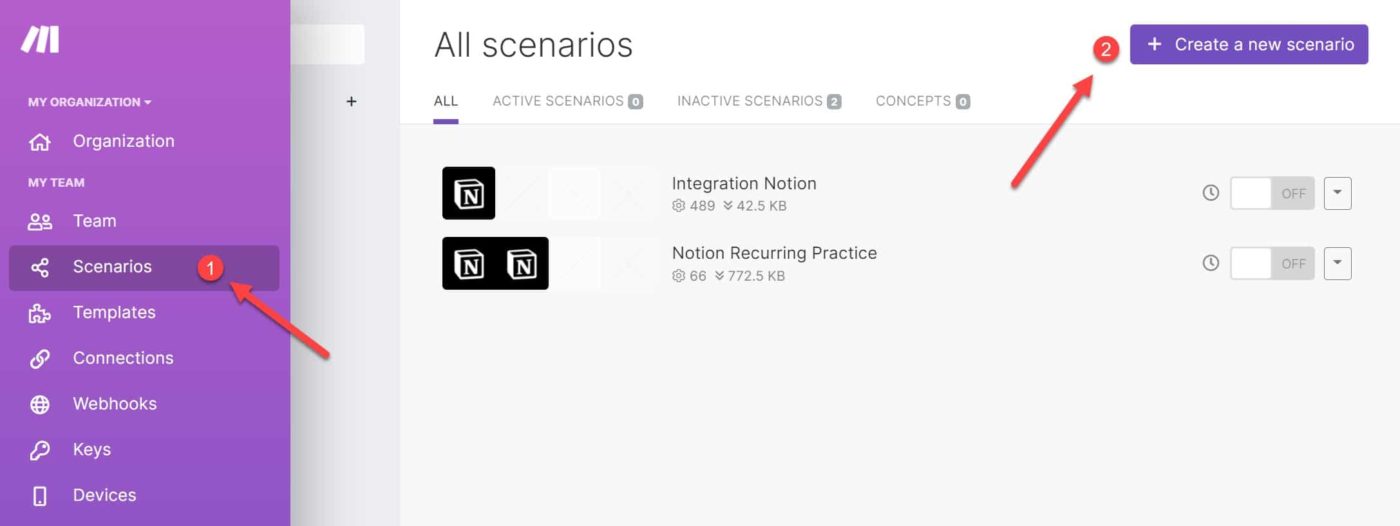Image resolution: width=1400 pixels, height=526 pixels.
Task: Open the My Organization dropdown
Action: 90,102
